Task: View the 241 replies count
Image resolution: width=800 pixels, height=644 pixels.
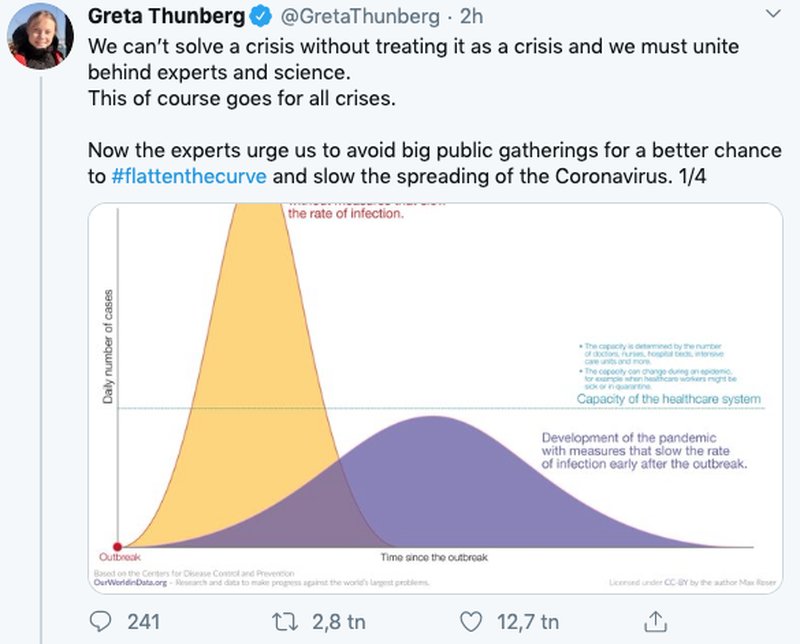Action: (x=143, y=622)
